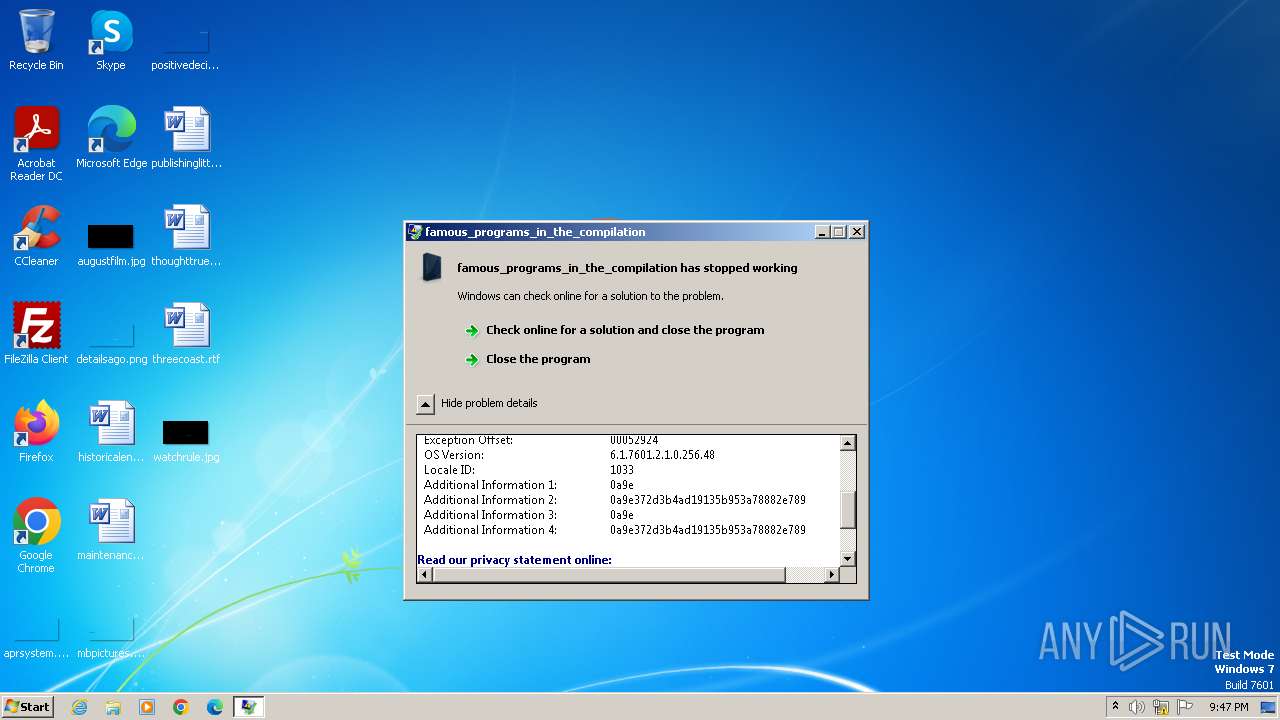Screen dimensions: 1280x720
Task: Select the Exception Offset value
Action: [634, 441]
